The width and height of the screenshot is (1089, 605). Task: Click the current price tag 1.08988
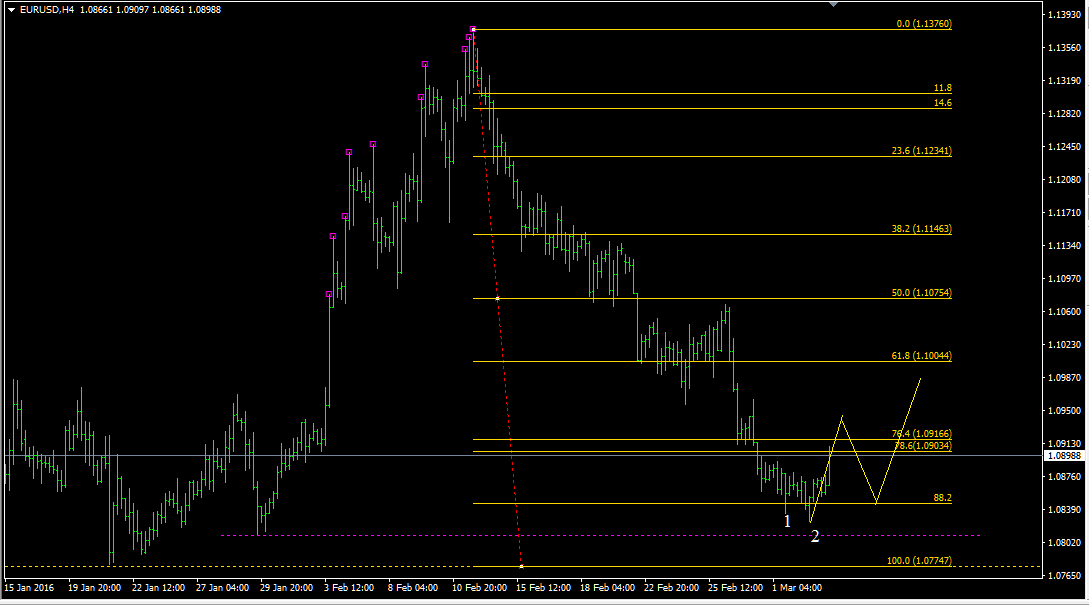[1064, 456]
